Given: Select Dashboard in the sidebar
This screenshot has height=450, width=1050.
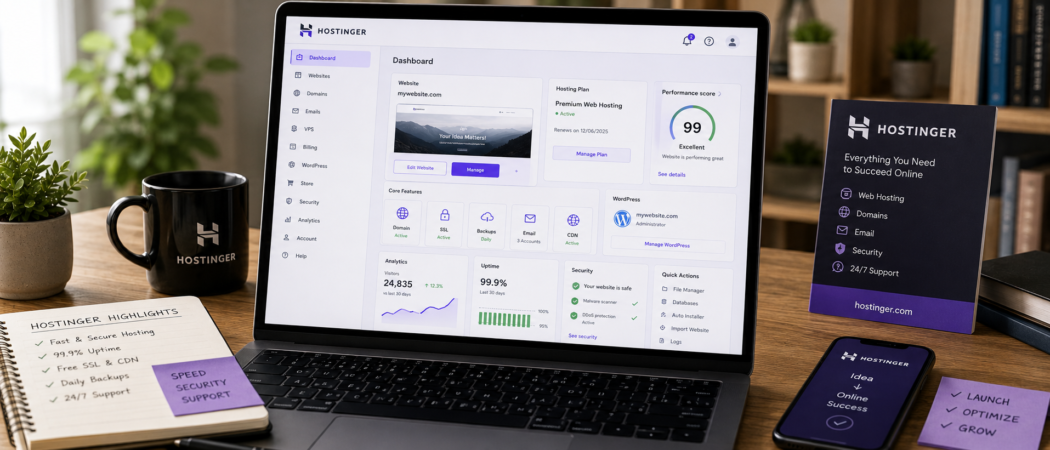Looking at the screenshot, I should coord(330,58).
